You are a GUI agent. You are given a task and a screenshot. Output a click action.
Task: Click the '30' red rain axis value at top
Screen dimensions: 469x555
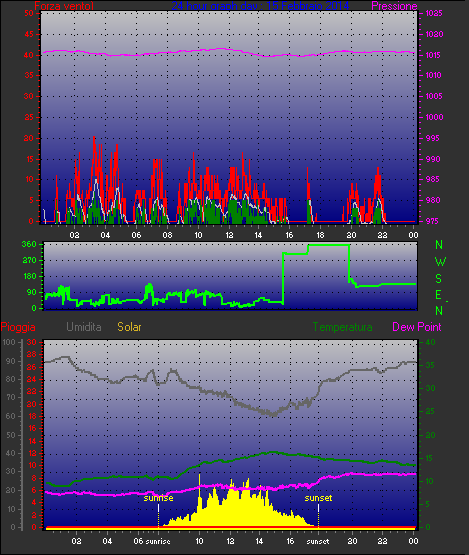click(32, 342)
